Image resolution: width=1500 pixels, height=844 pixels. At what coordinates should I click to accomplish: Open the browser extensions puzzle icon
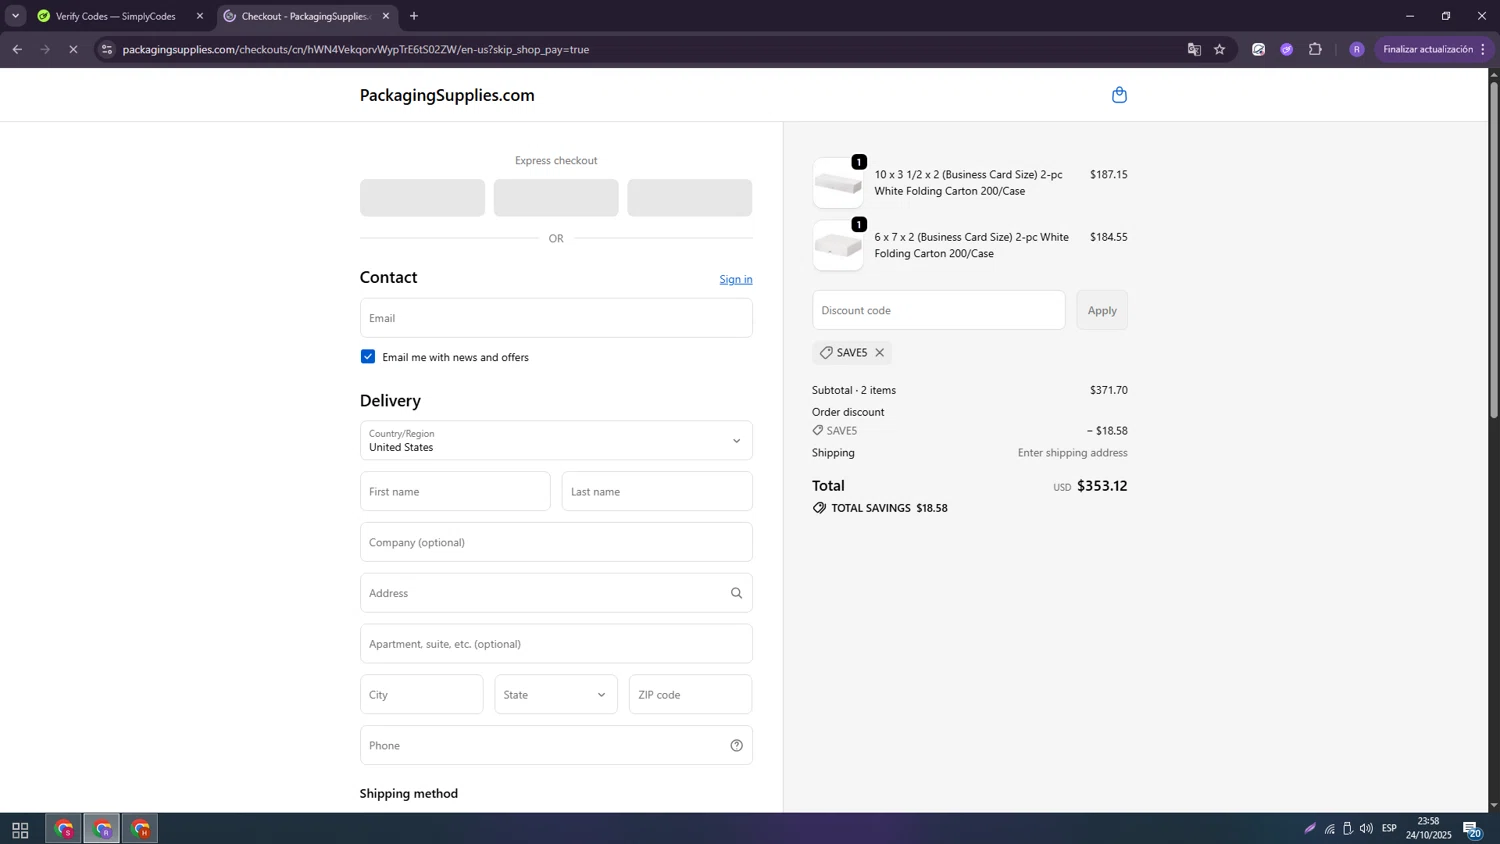pos(1315,49)
